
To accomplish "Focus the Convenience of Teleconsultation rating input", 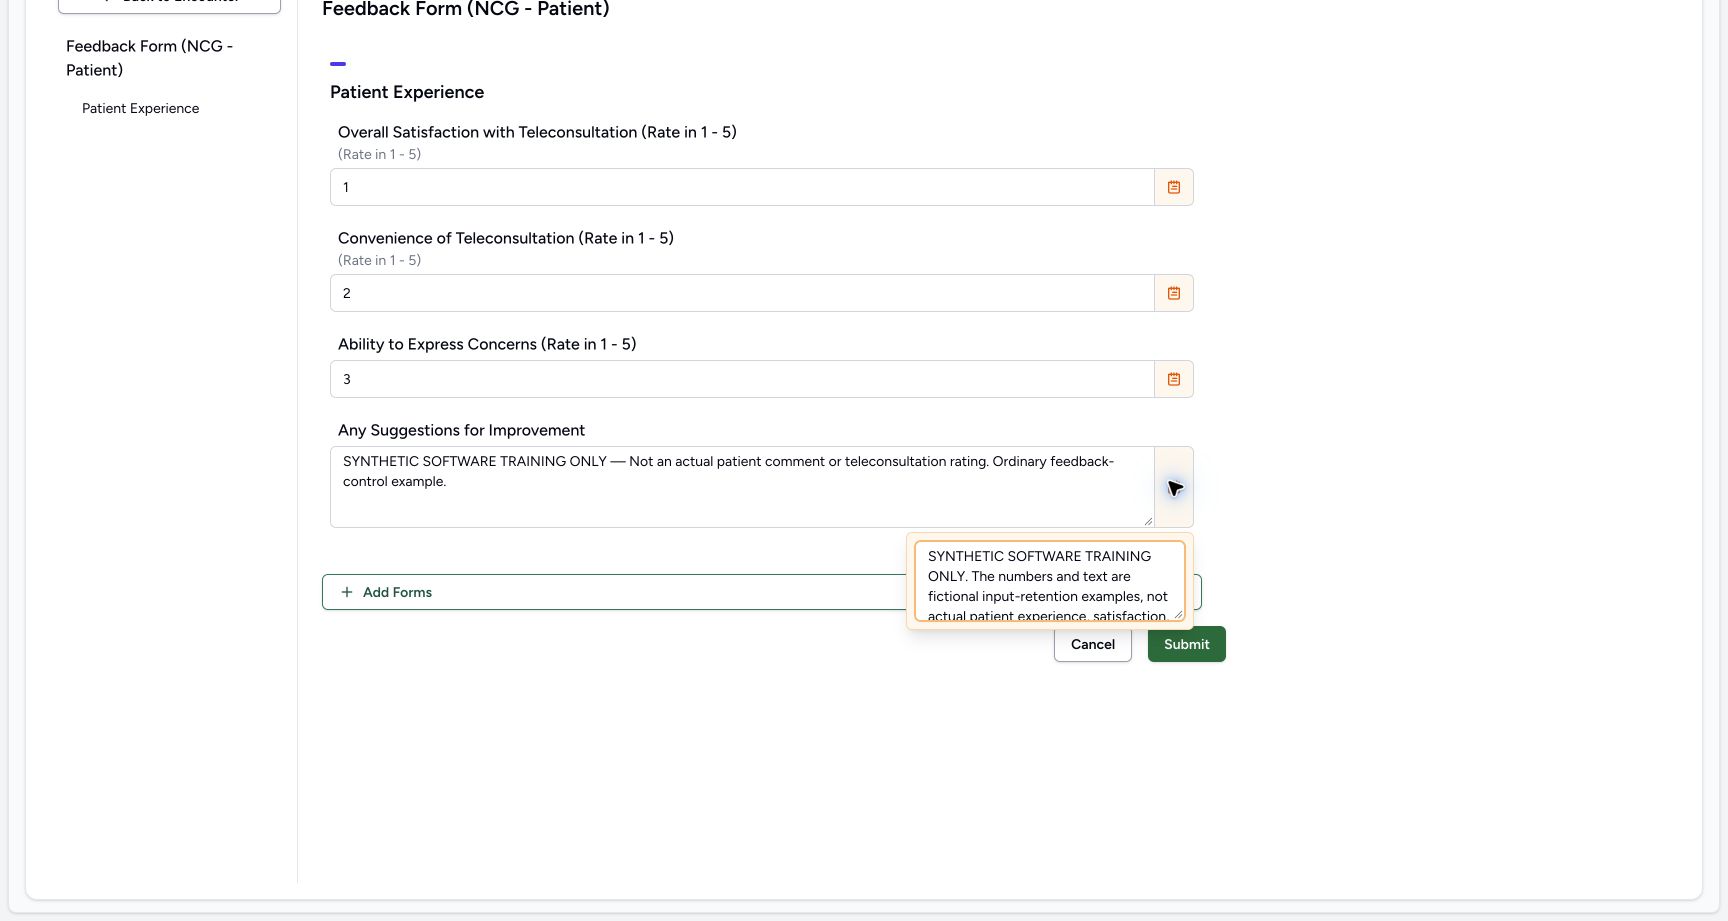I will click(742, 293).
